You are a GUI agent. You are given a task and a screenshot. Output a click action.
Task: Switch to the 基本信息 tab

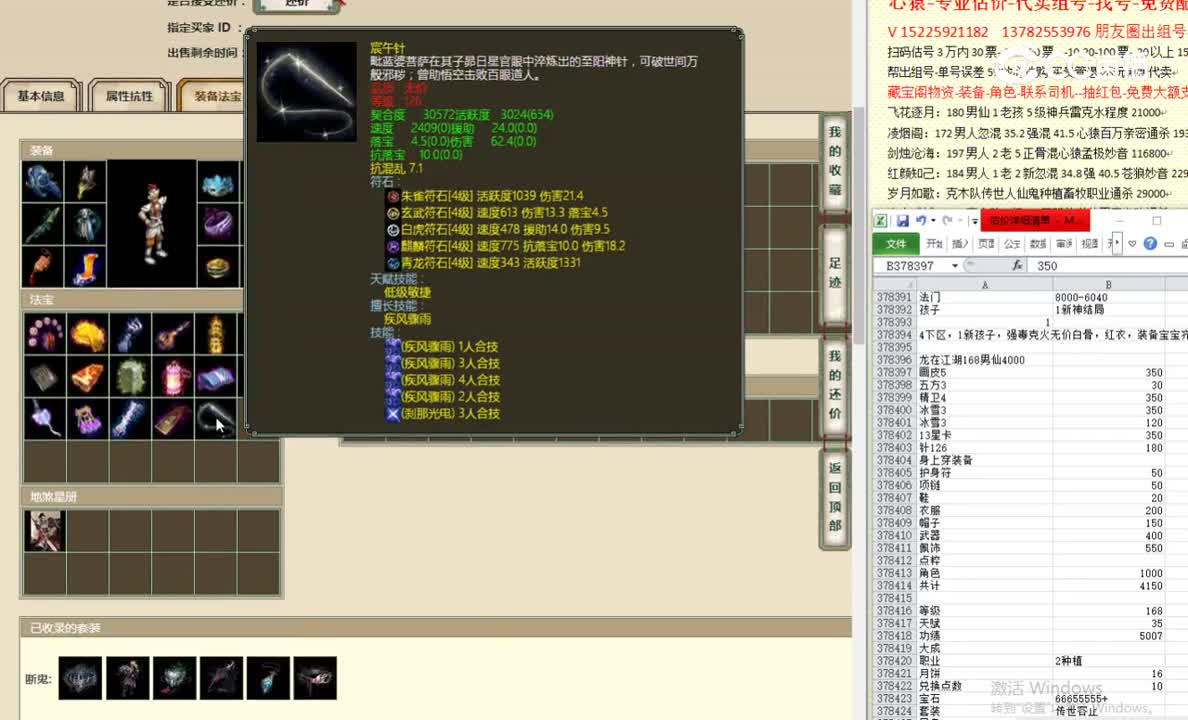(x=40, y=96)
